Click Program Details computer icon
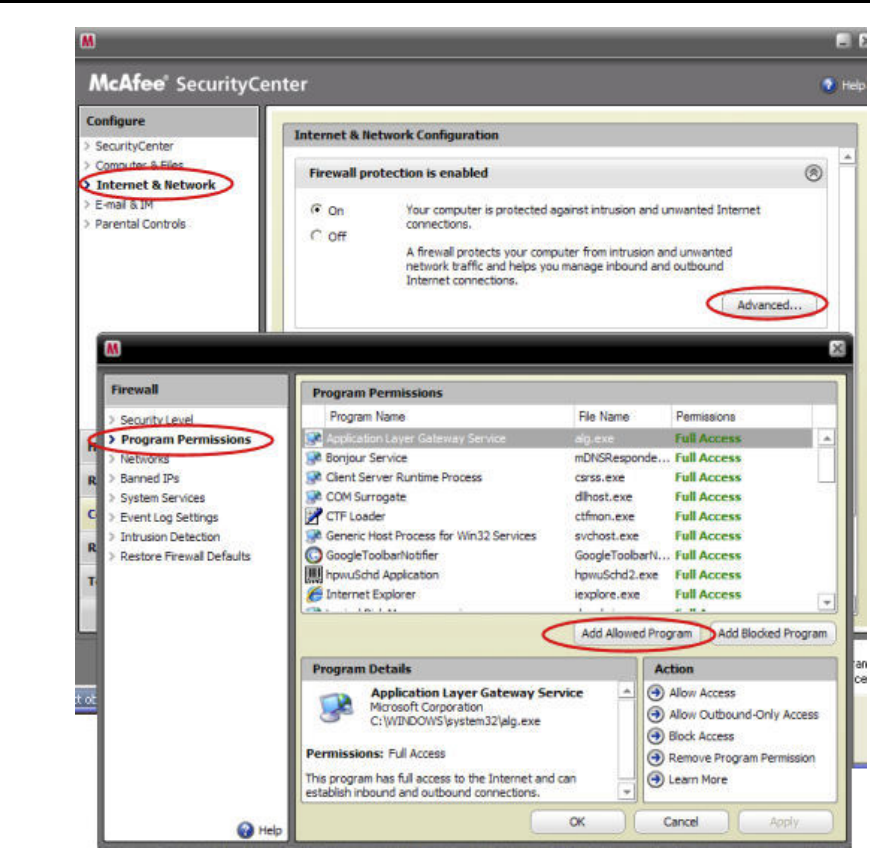Viewport: 870px width, 848px height. point(336,708)
